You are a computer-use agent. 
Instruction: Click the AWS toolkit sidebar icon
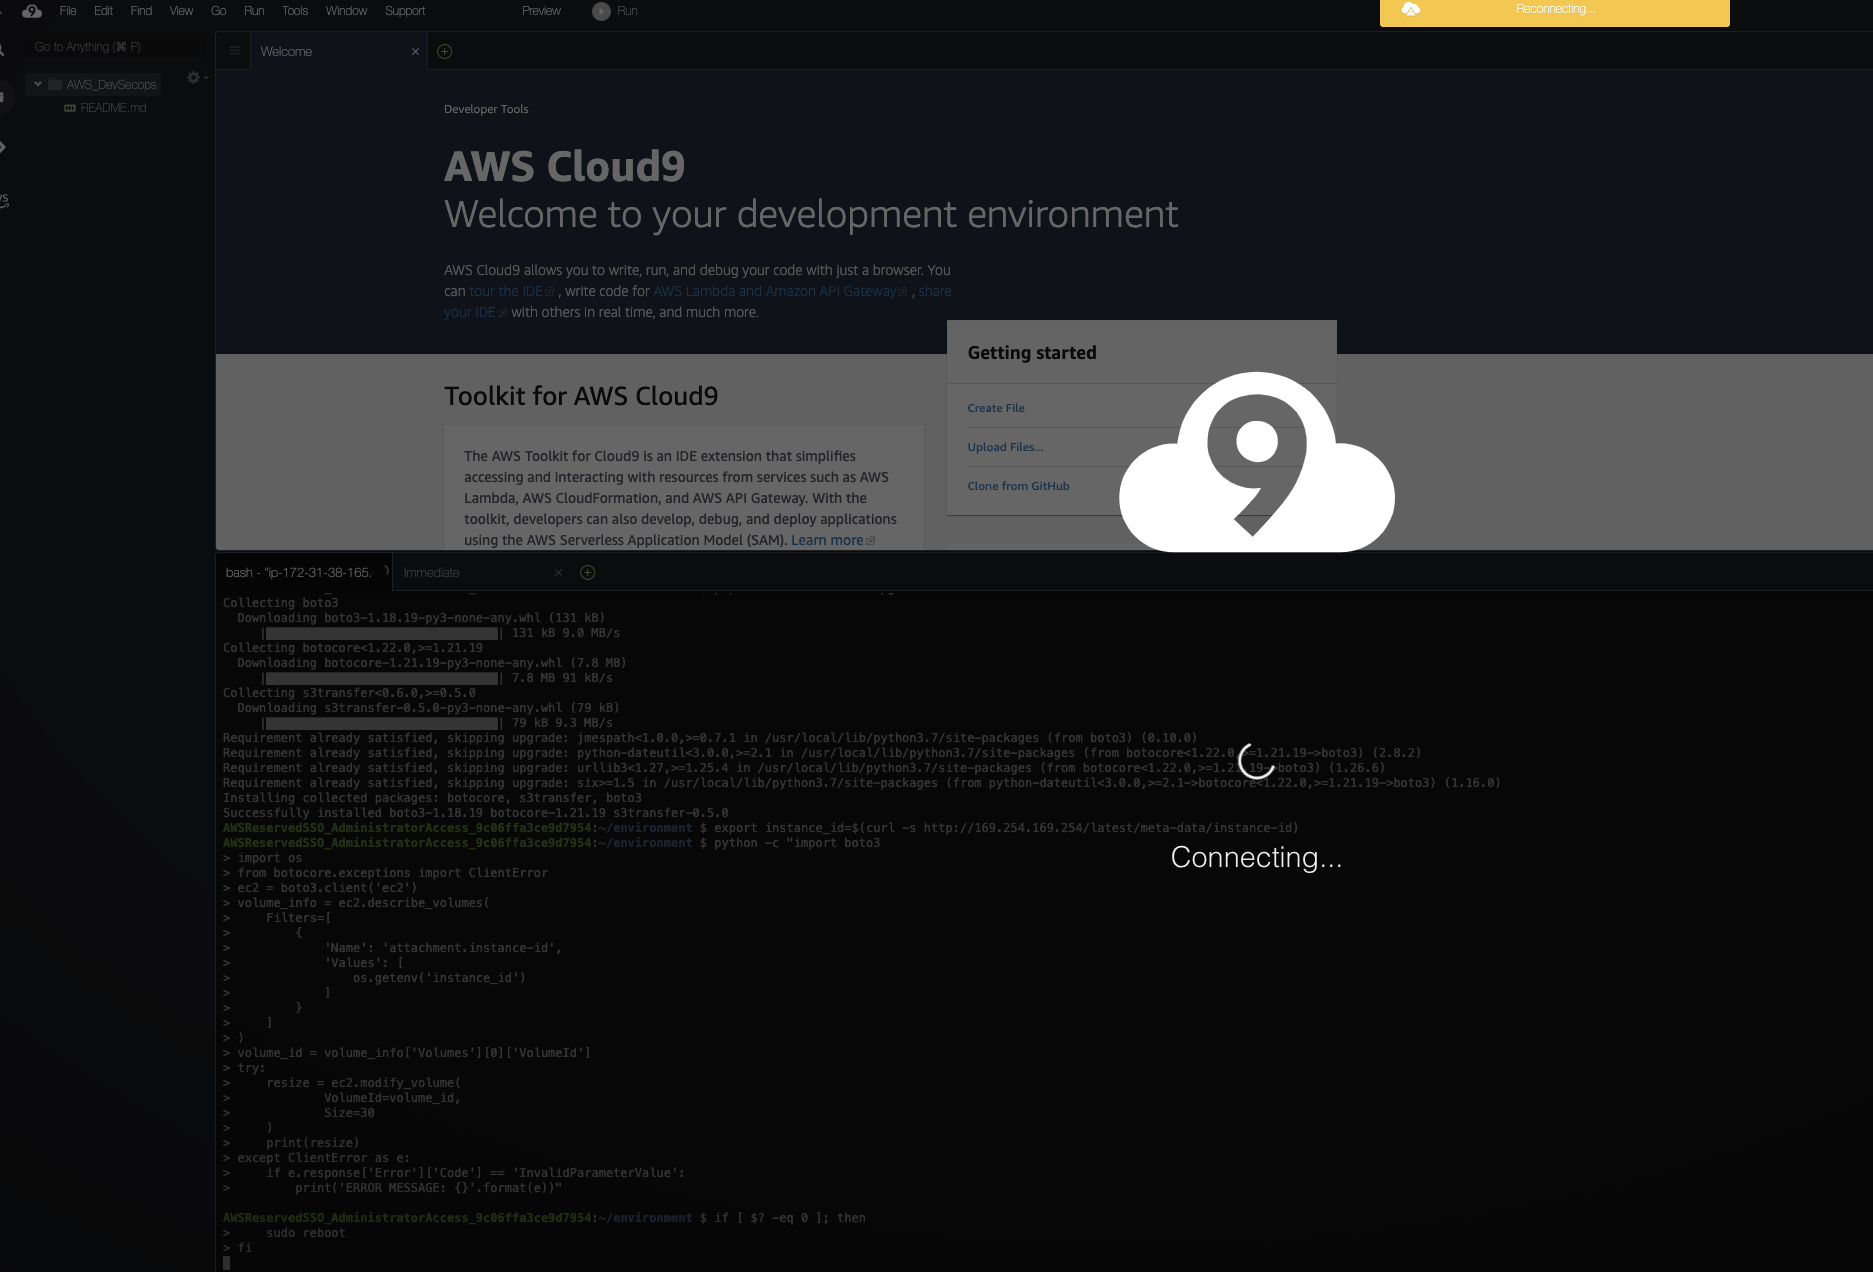coord(4,200)
